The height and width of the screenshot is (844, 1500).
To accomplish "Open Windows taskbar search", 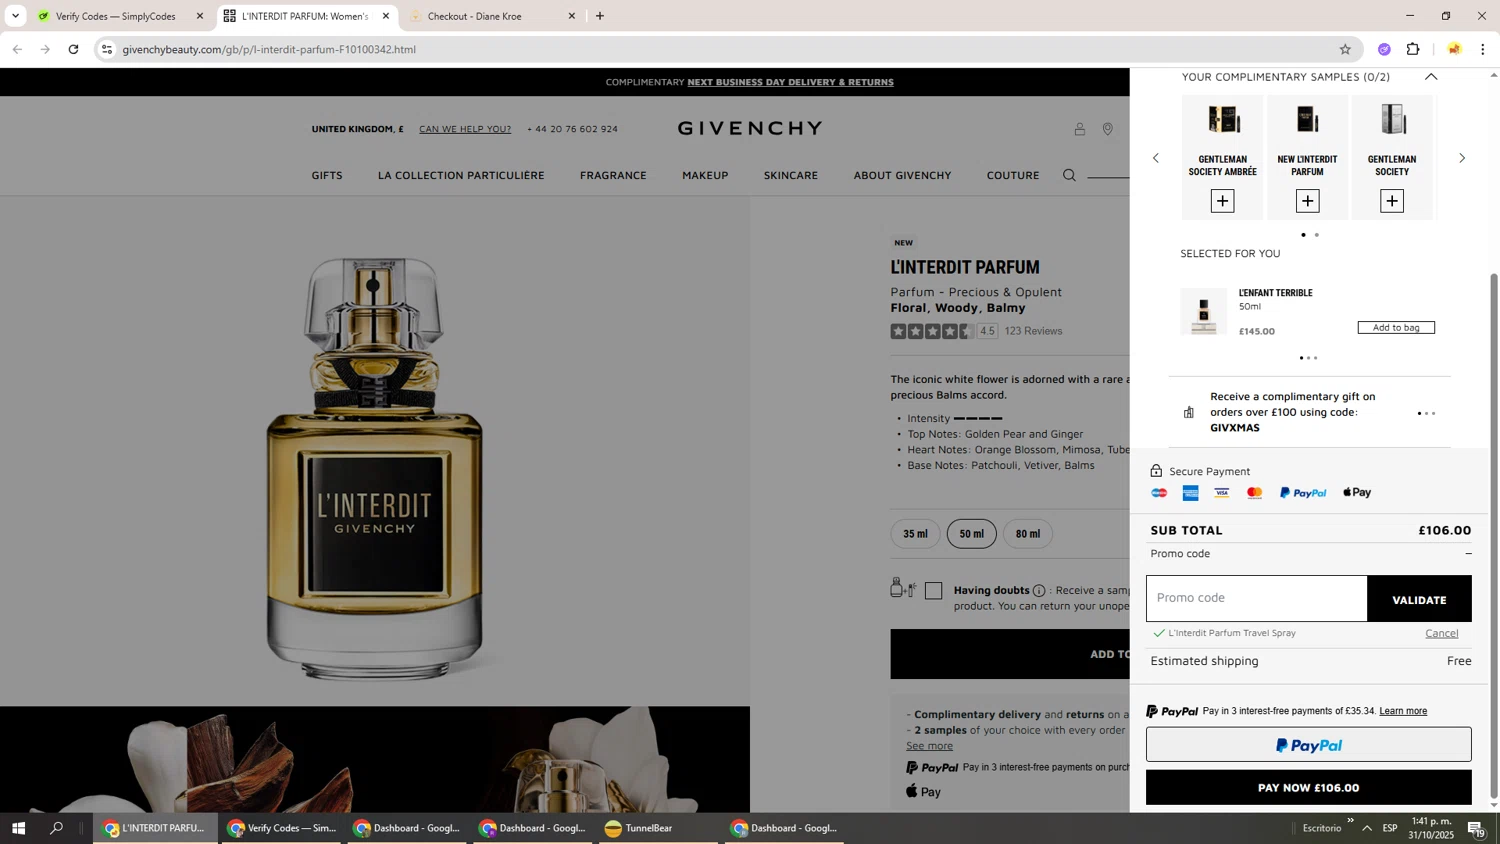I will (x=57, y=828).
